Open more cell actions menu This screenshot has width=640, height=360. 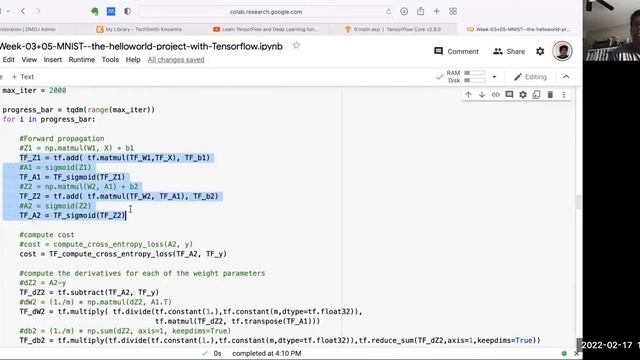(564, 95)
